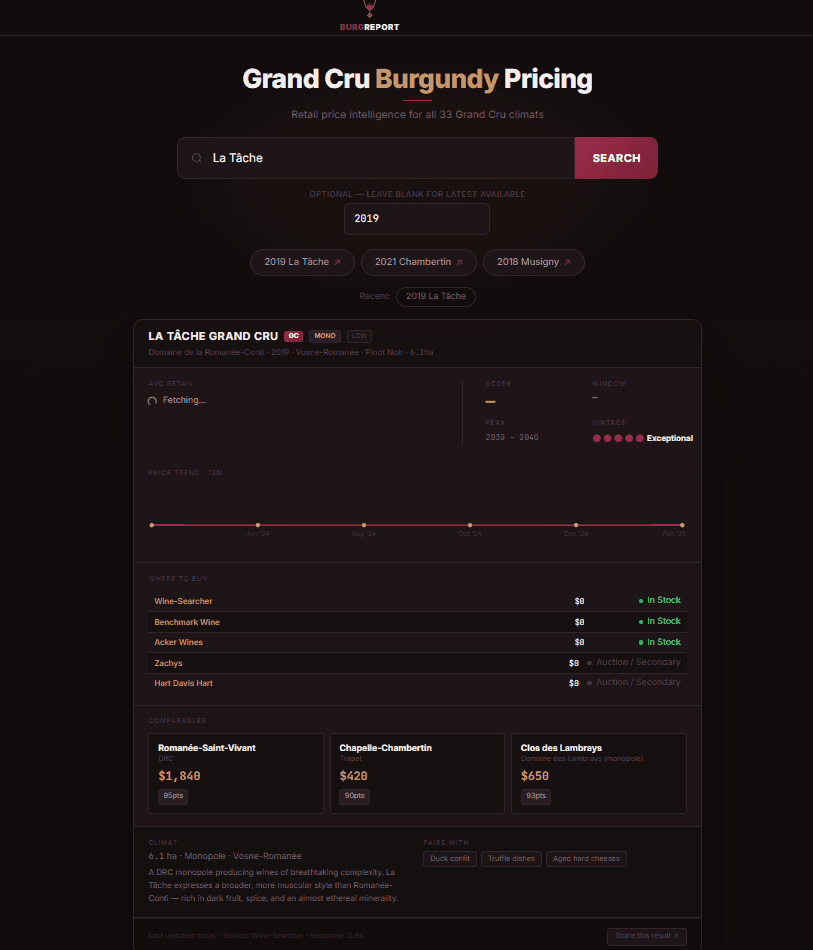Click the green In Stock dot for Wine-Searcher
The image size is (813, 950).
click(x=641, y=600)
